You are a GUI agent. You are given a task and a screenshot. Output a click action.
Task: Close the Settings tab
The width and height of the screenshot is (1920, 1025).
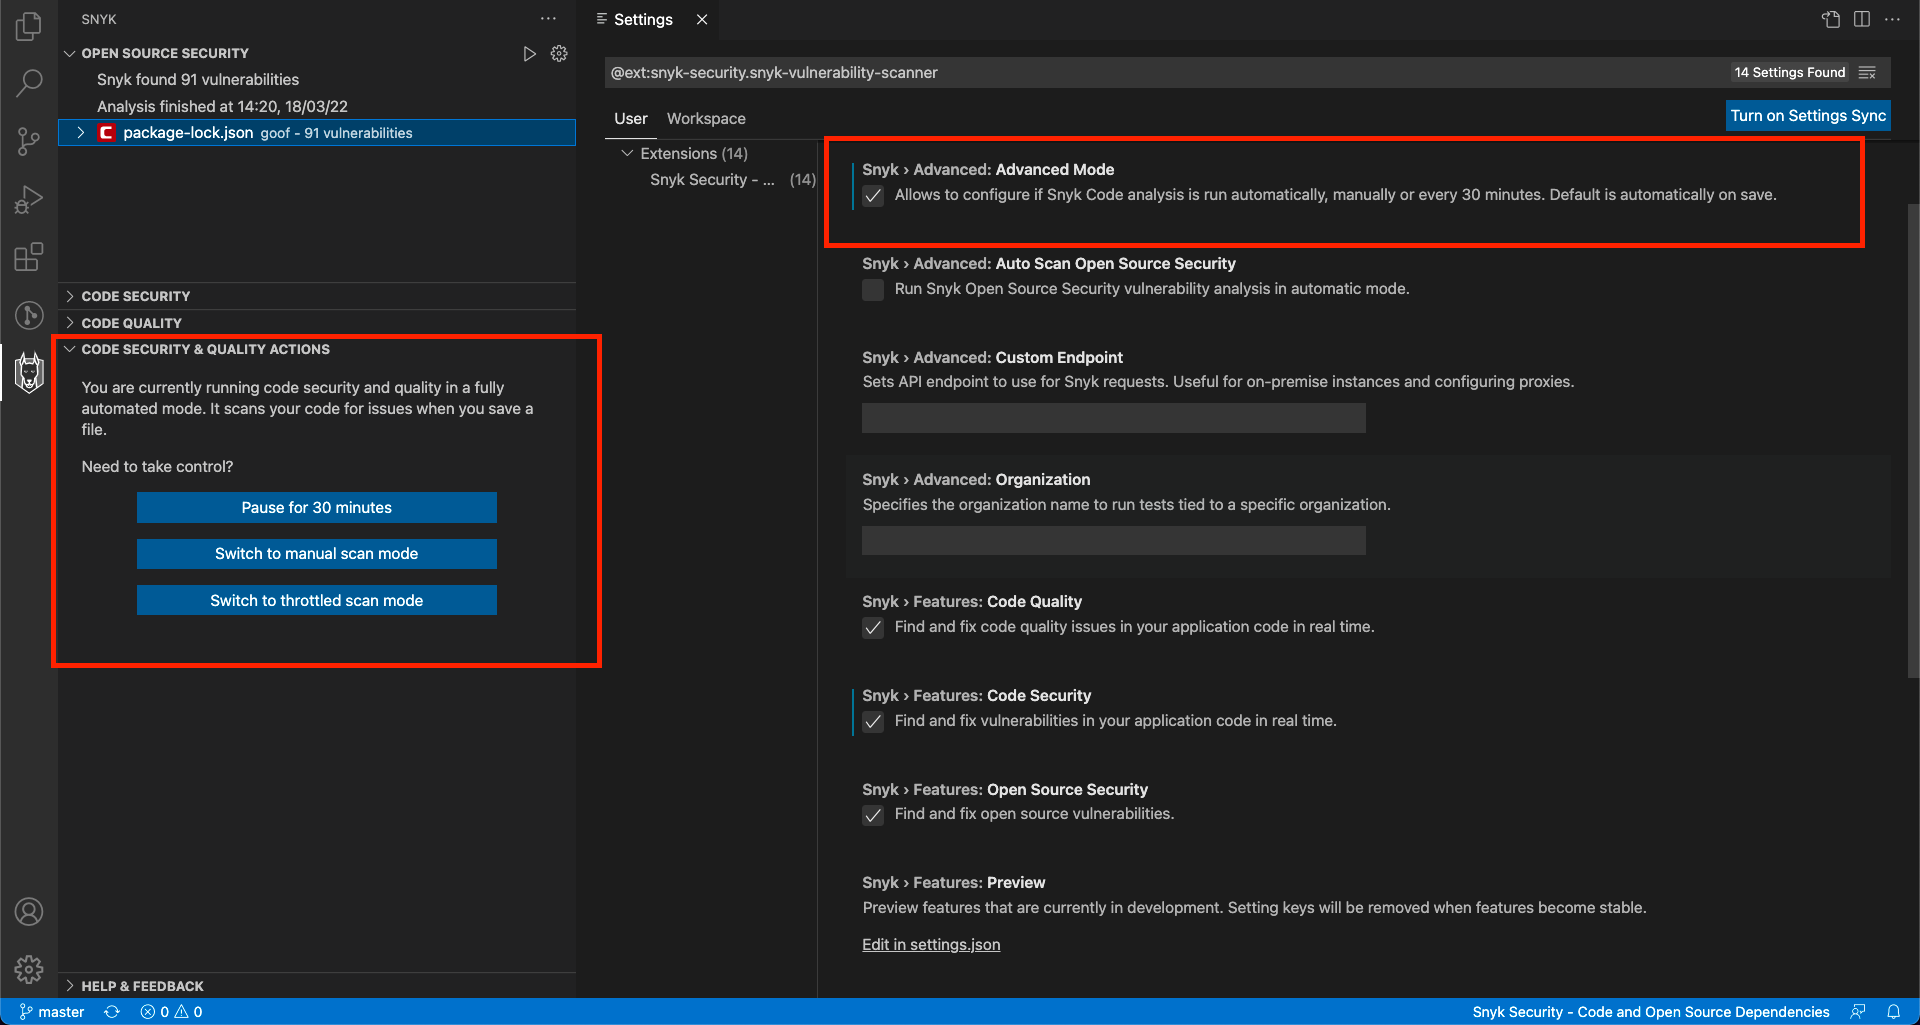(x=702, y=19)
